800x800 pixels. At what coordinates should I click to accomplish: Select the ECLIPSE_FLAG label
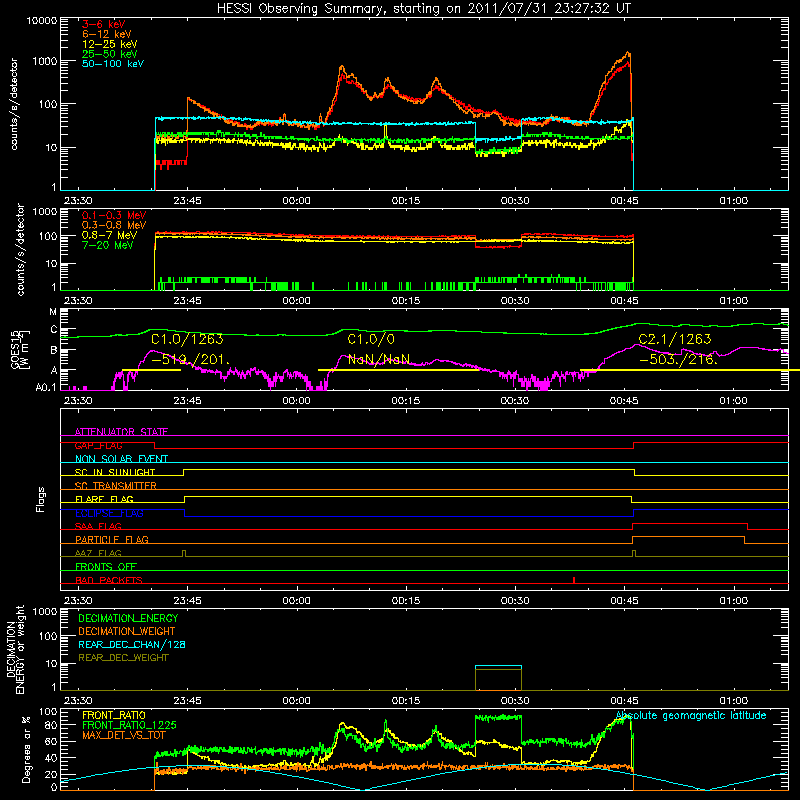(x=109, y=513)
